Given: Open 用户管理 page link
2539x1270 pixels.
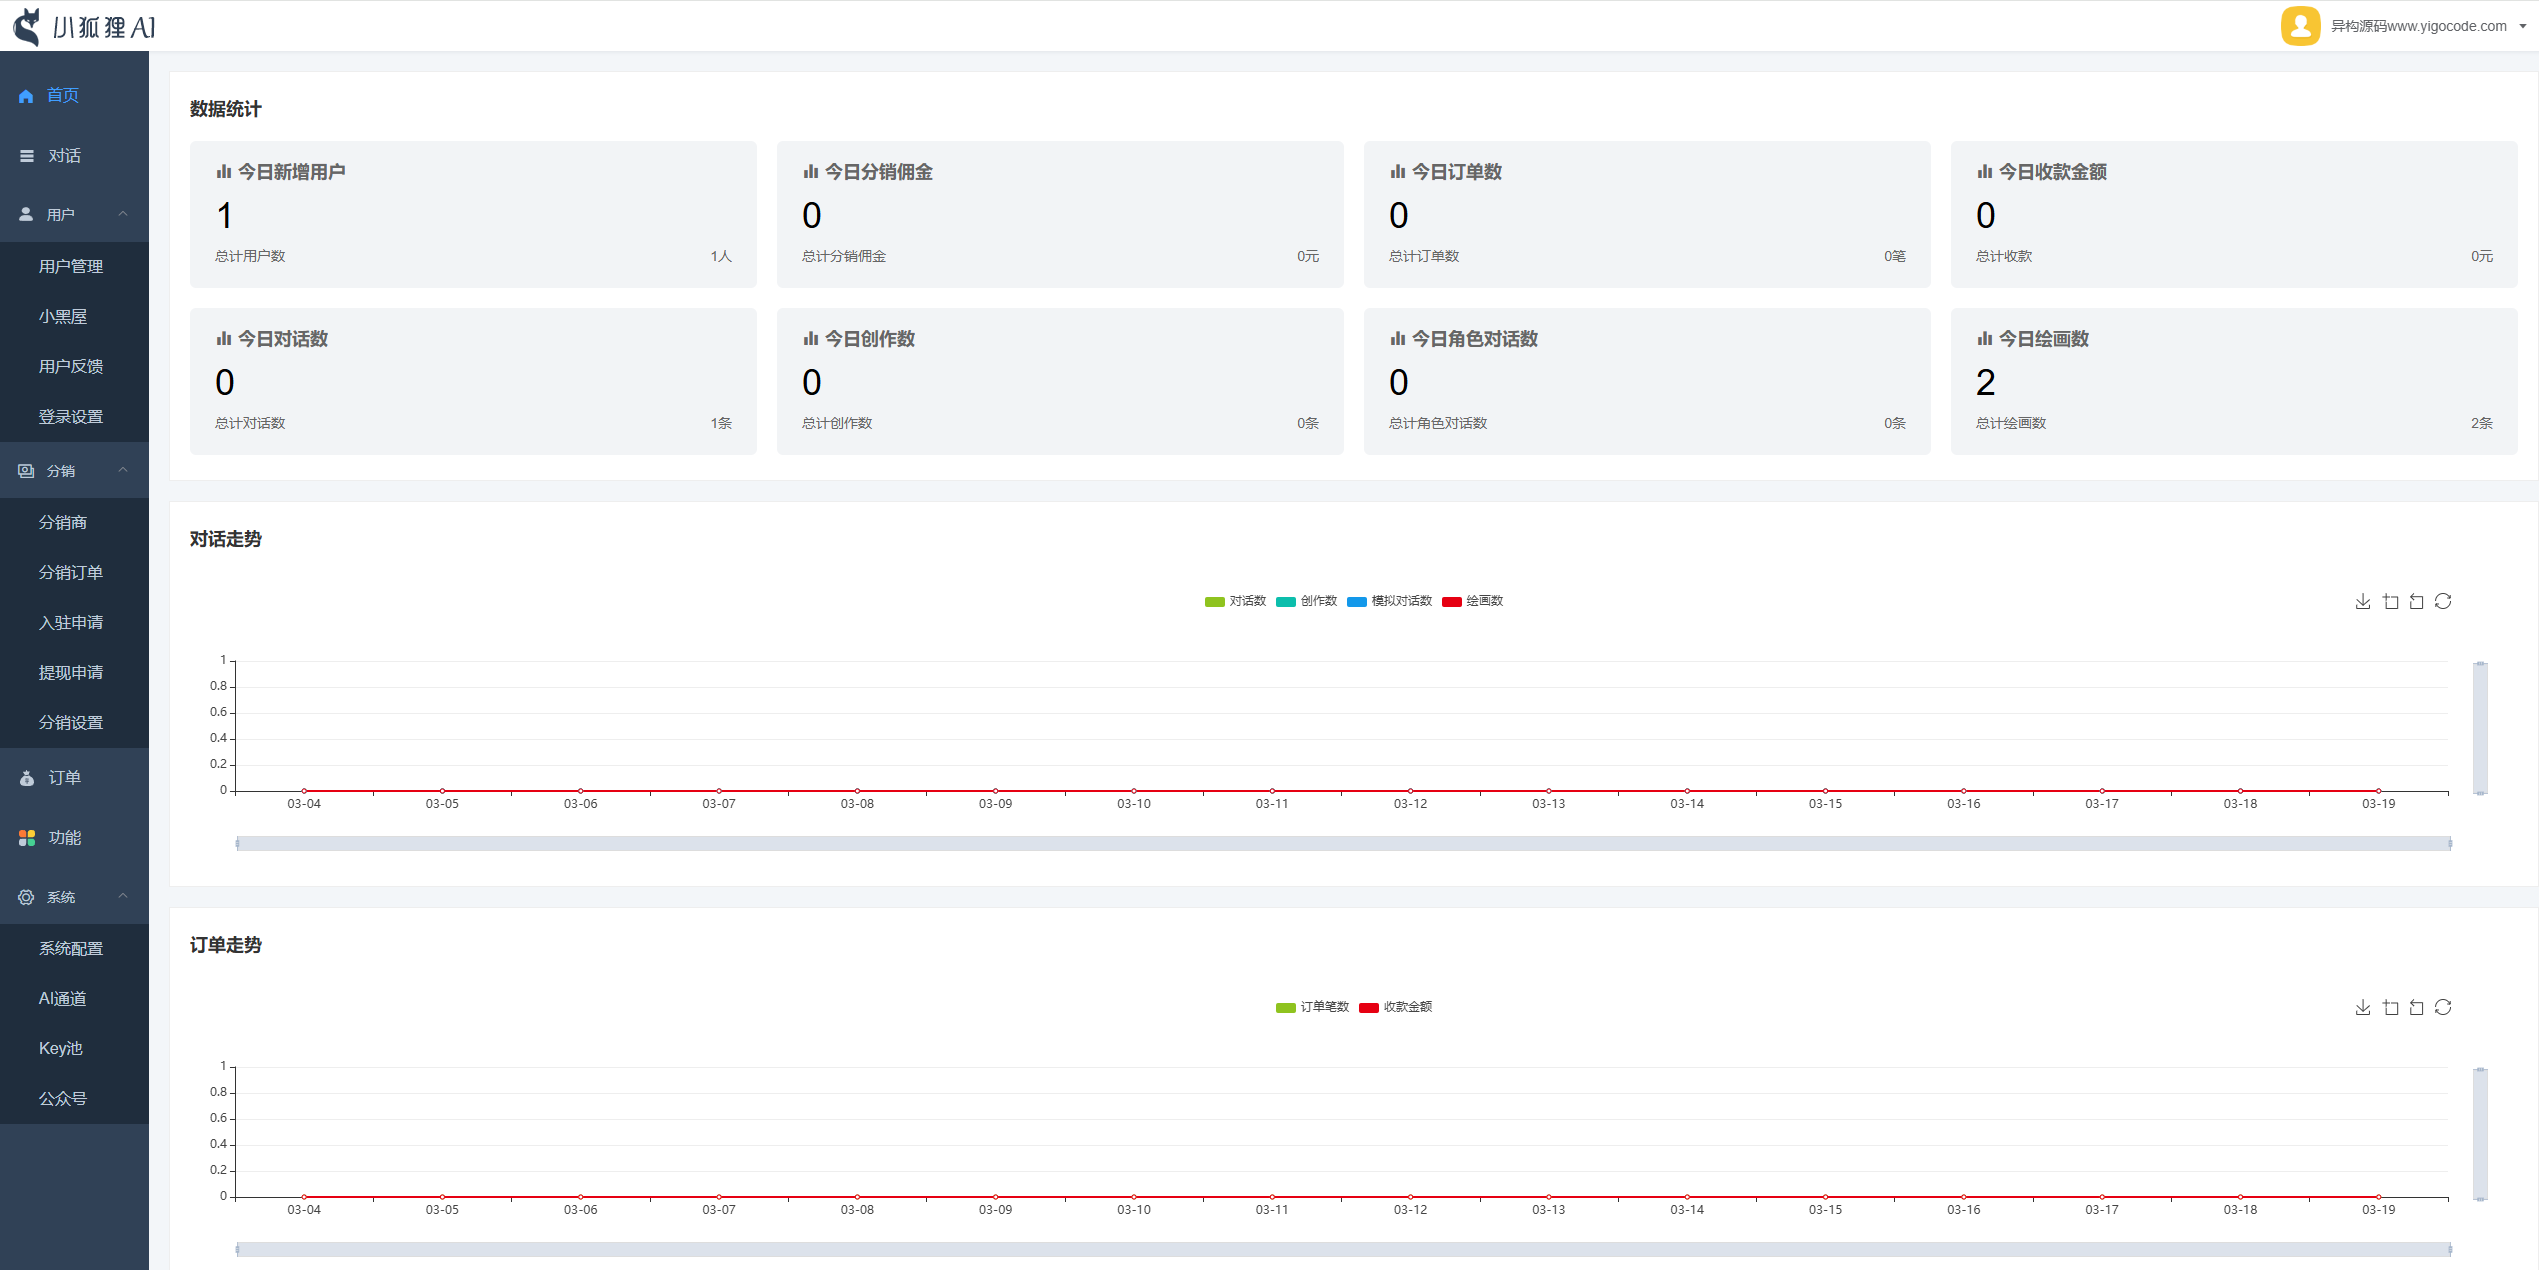Looking at the screenshot, I should (70, 266).
